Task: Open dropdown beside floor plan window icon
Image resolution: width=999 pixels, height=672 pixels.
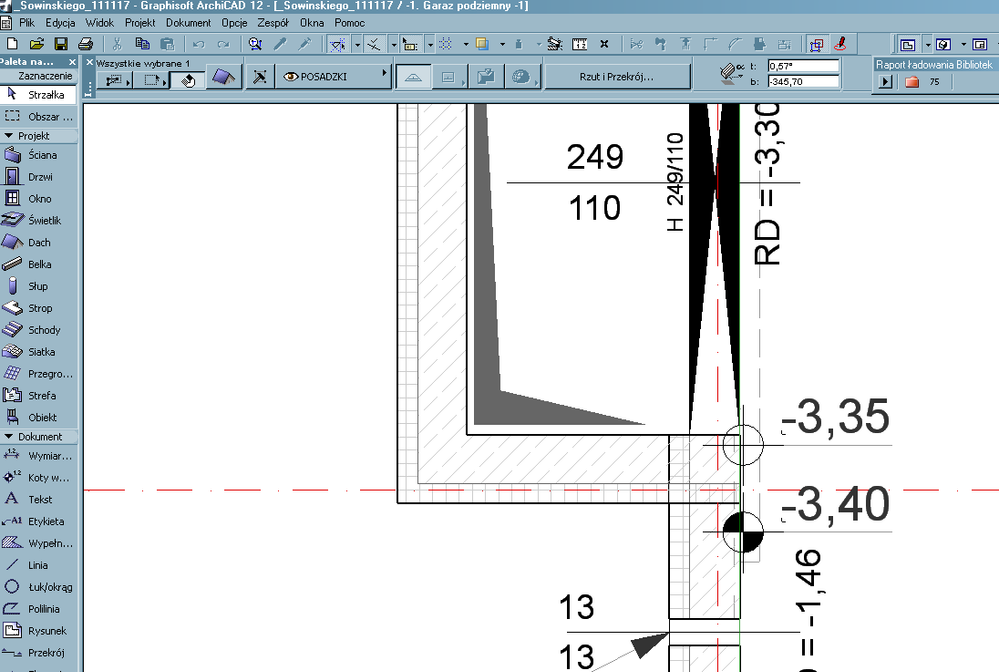Action: (x=928, y=45)
